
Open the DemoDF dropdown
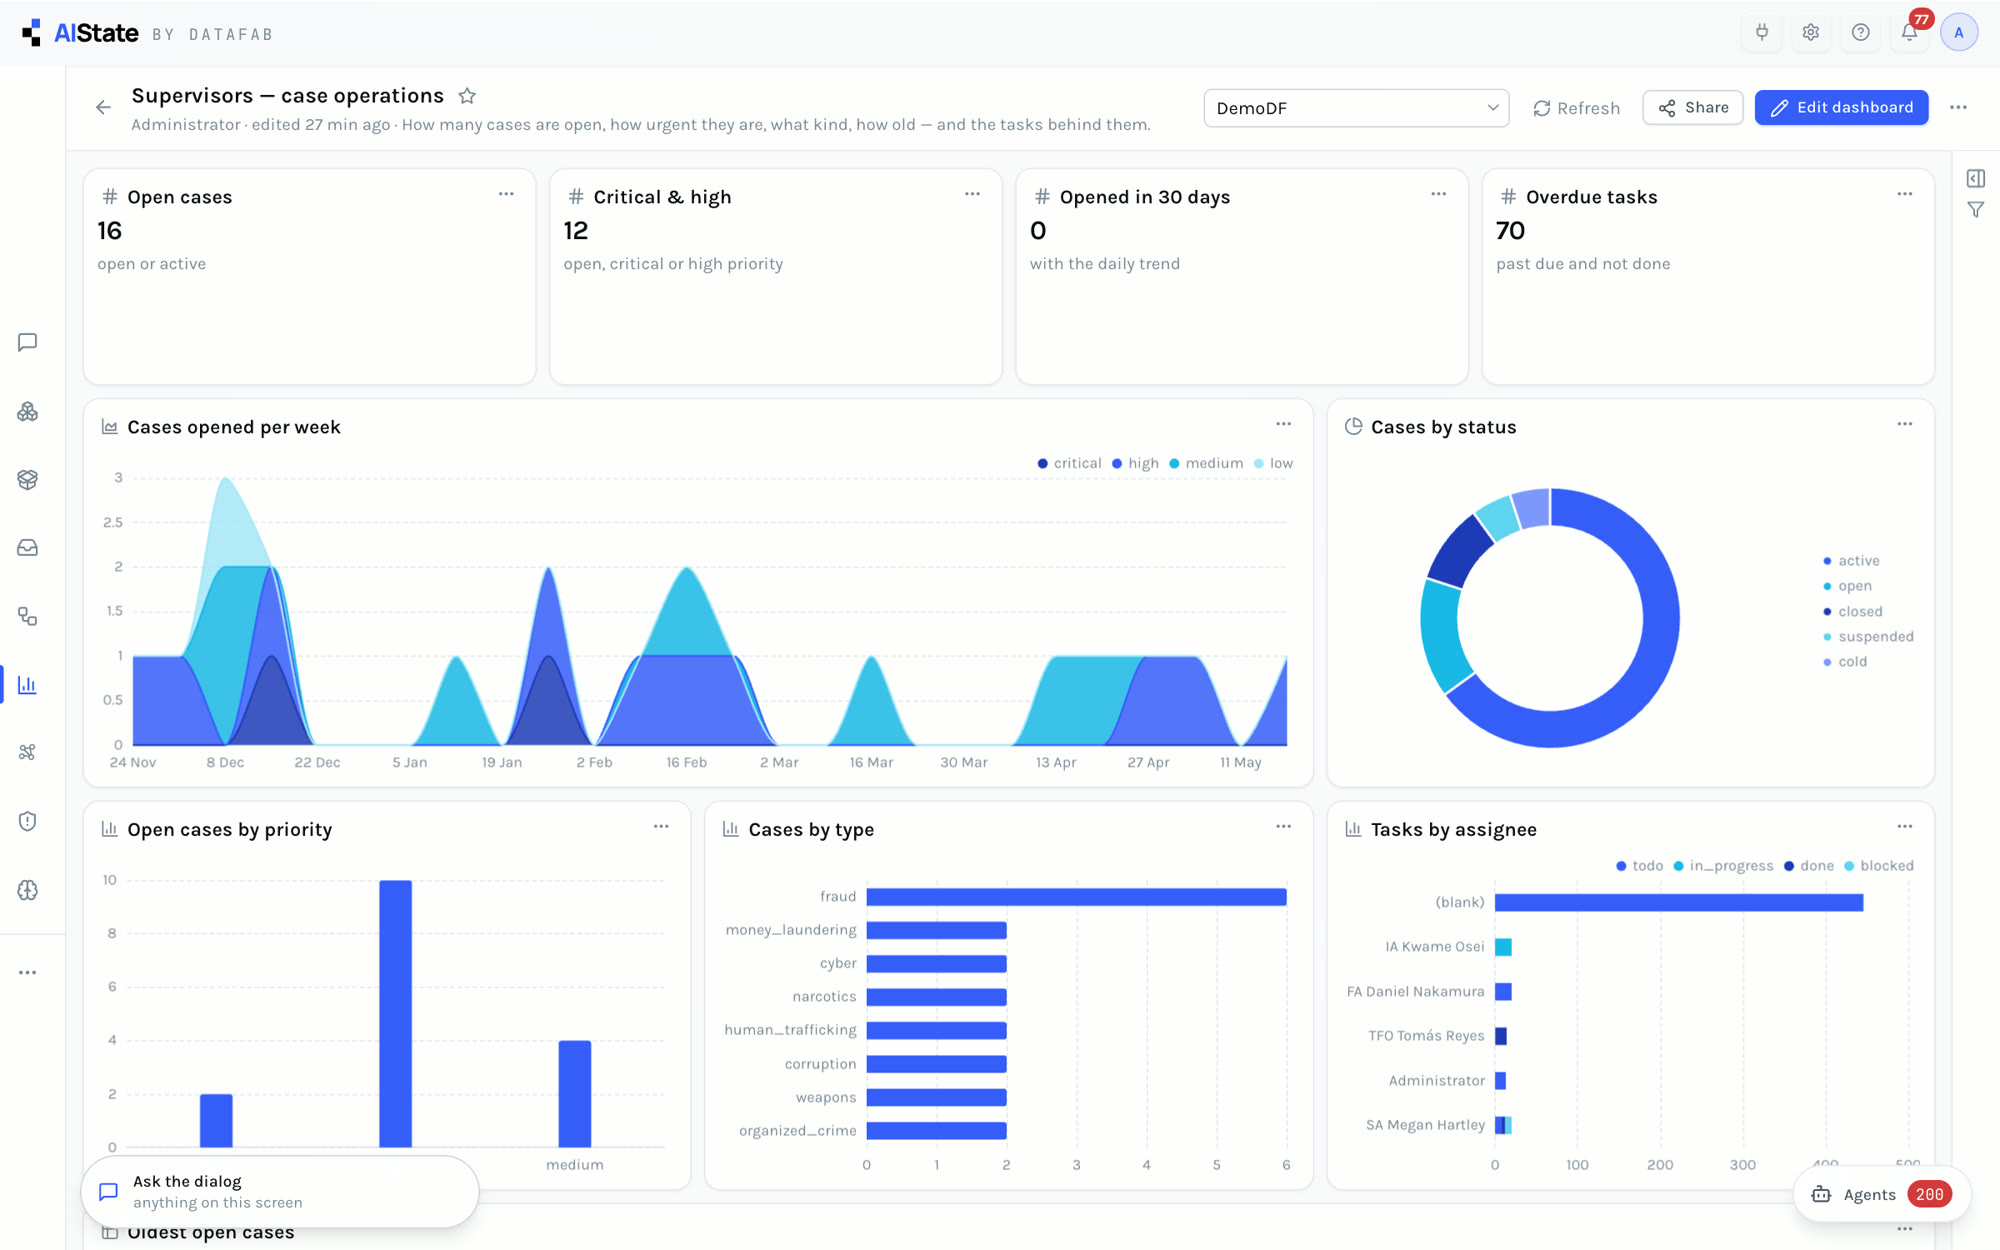click(1356, 108)
